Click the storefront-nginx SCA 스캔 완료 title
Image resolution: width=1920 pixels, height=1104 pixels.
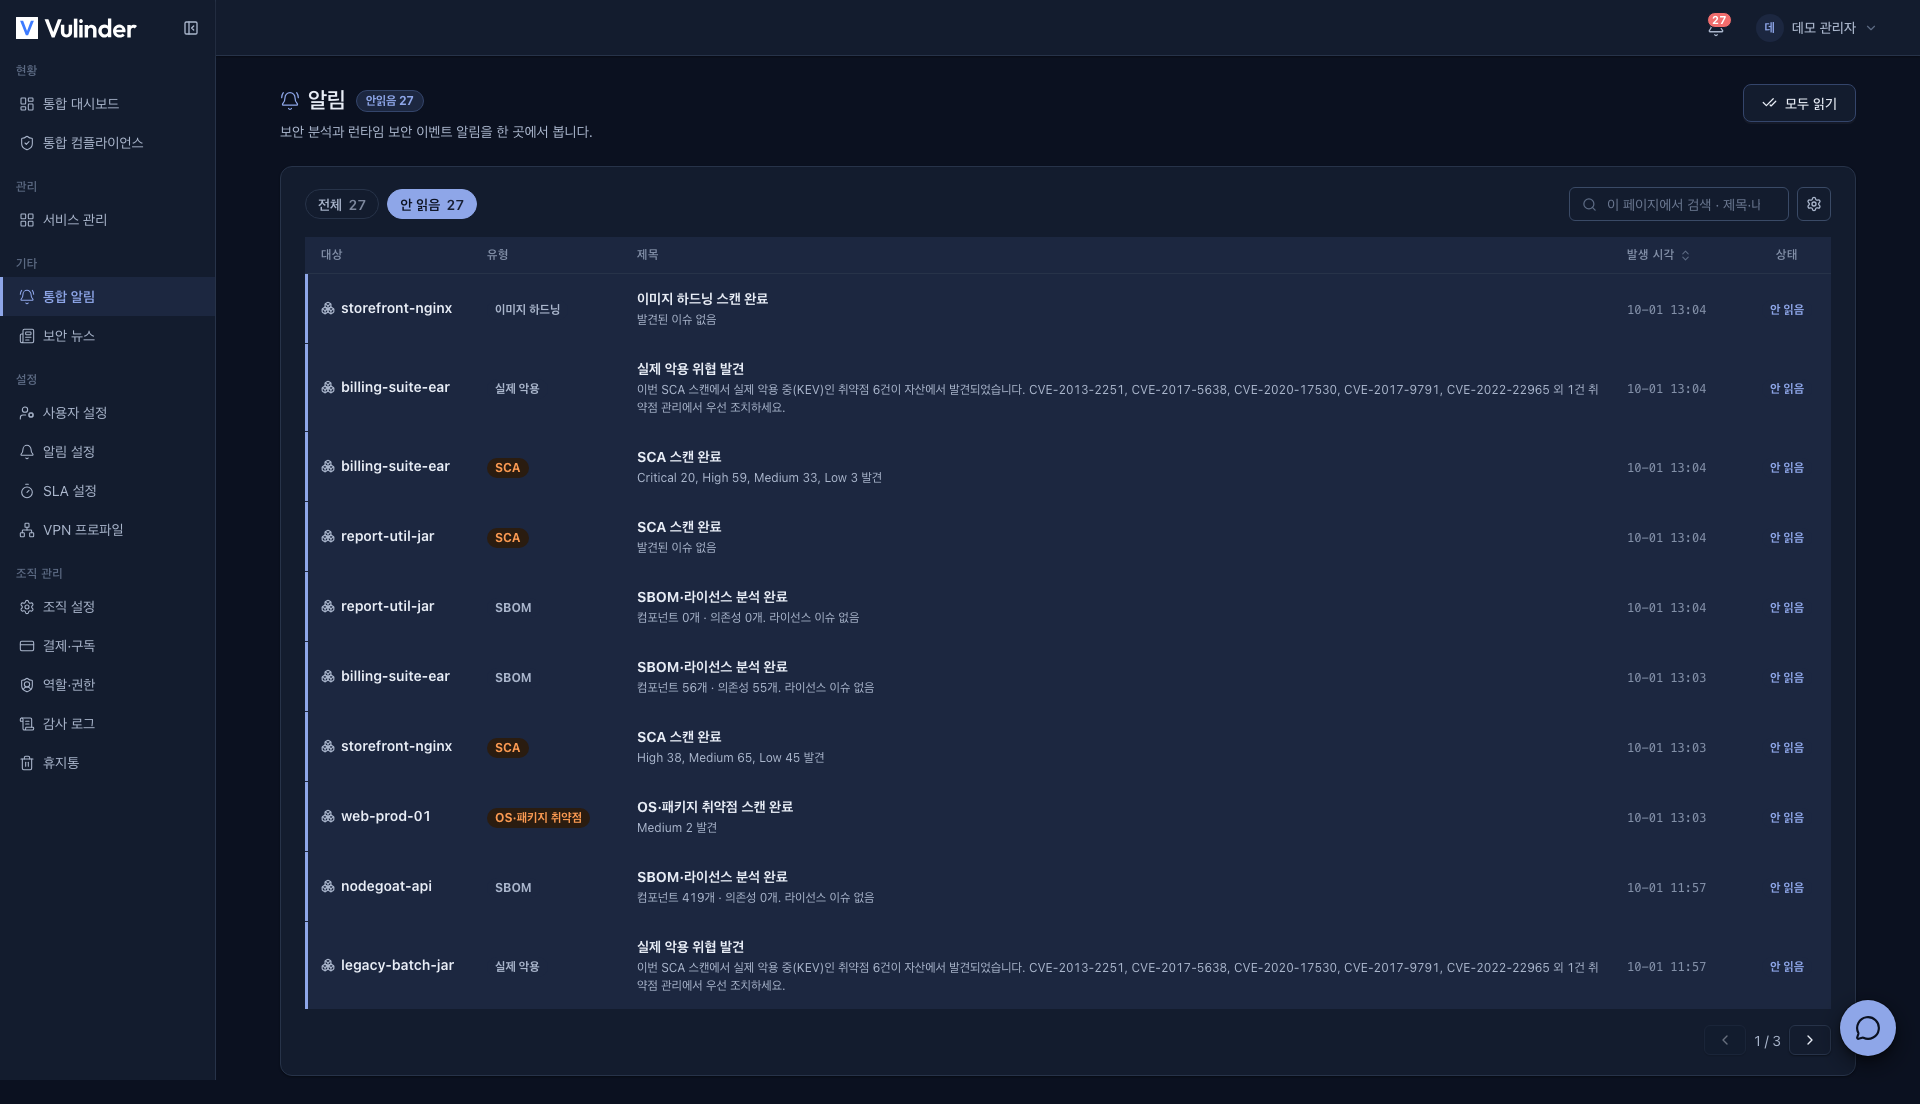click(679, 737)
